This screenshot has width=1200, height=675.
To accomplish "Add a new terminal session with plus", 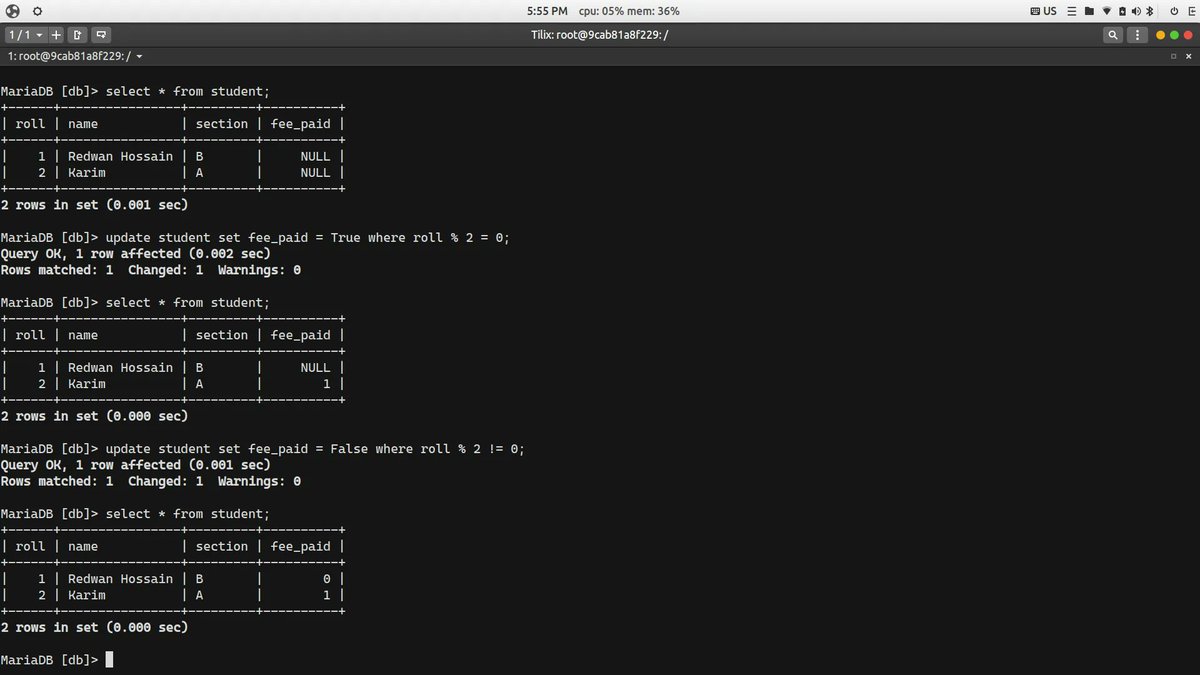I will (x=56, y=35).
